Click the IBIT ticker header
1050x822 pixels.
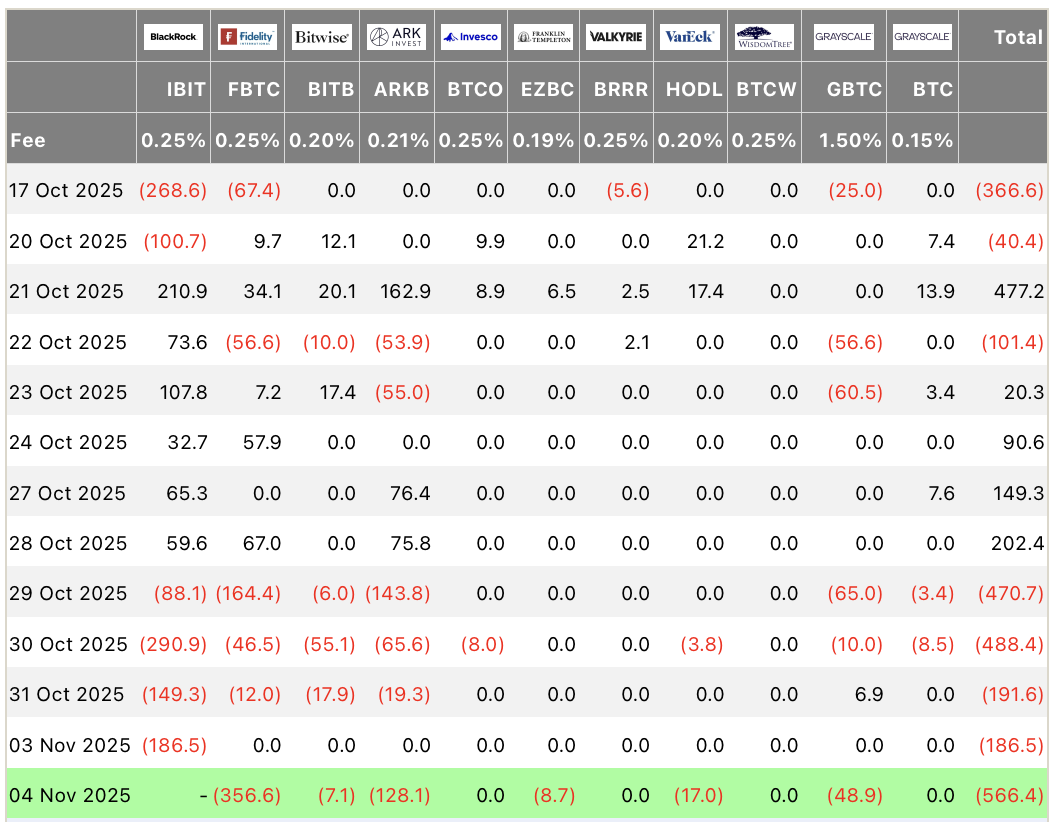(186, 88)
